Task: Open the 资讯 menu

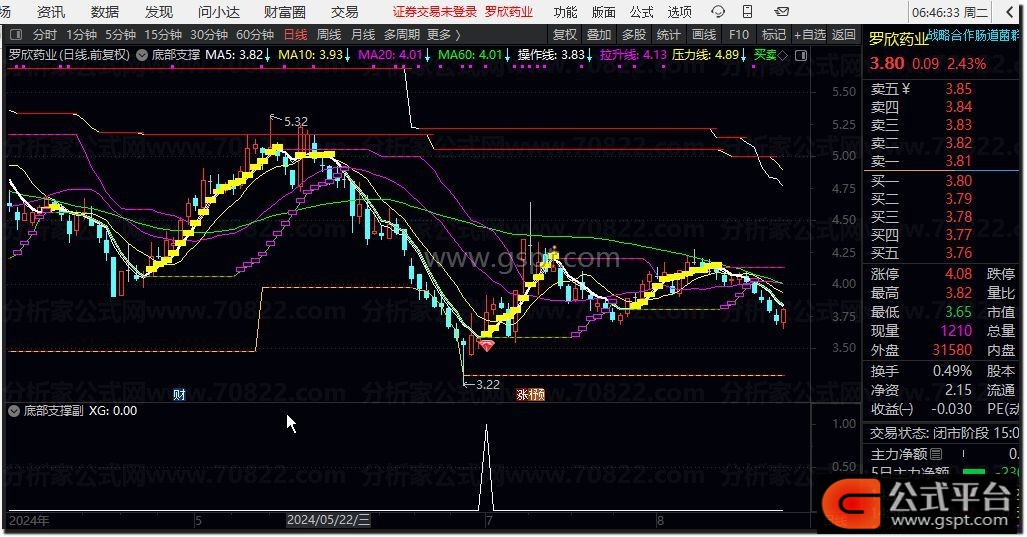Action: [x=51, y=12]
